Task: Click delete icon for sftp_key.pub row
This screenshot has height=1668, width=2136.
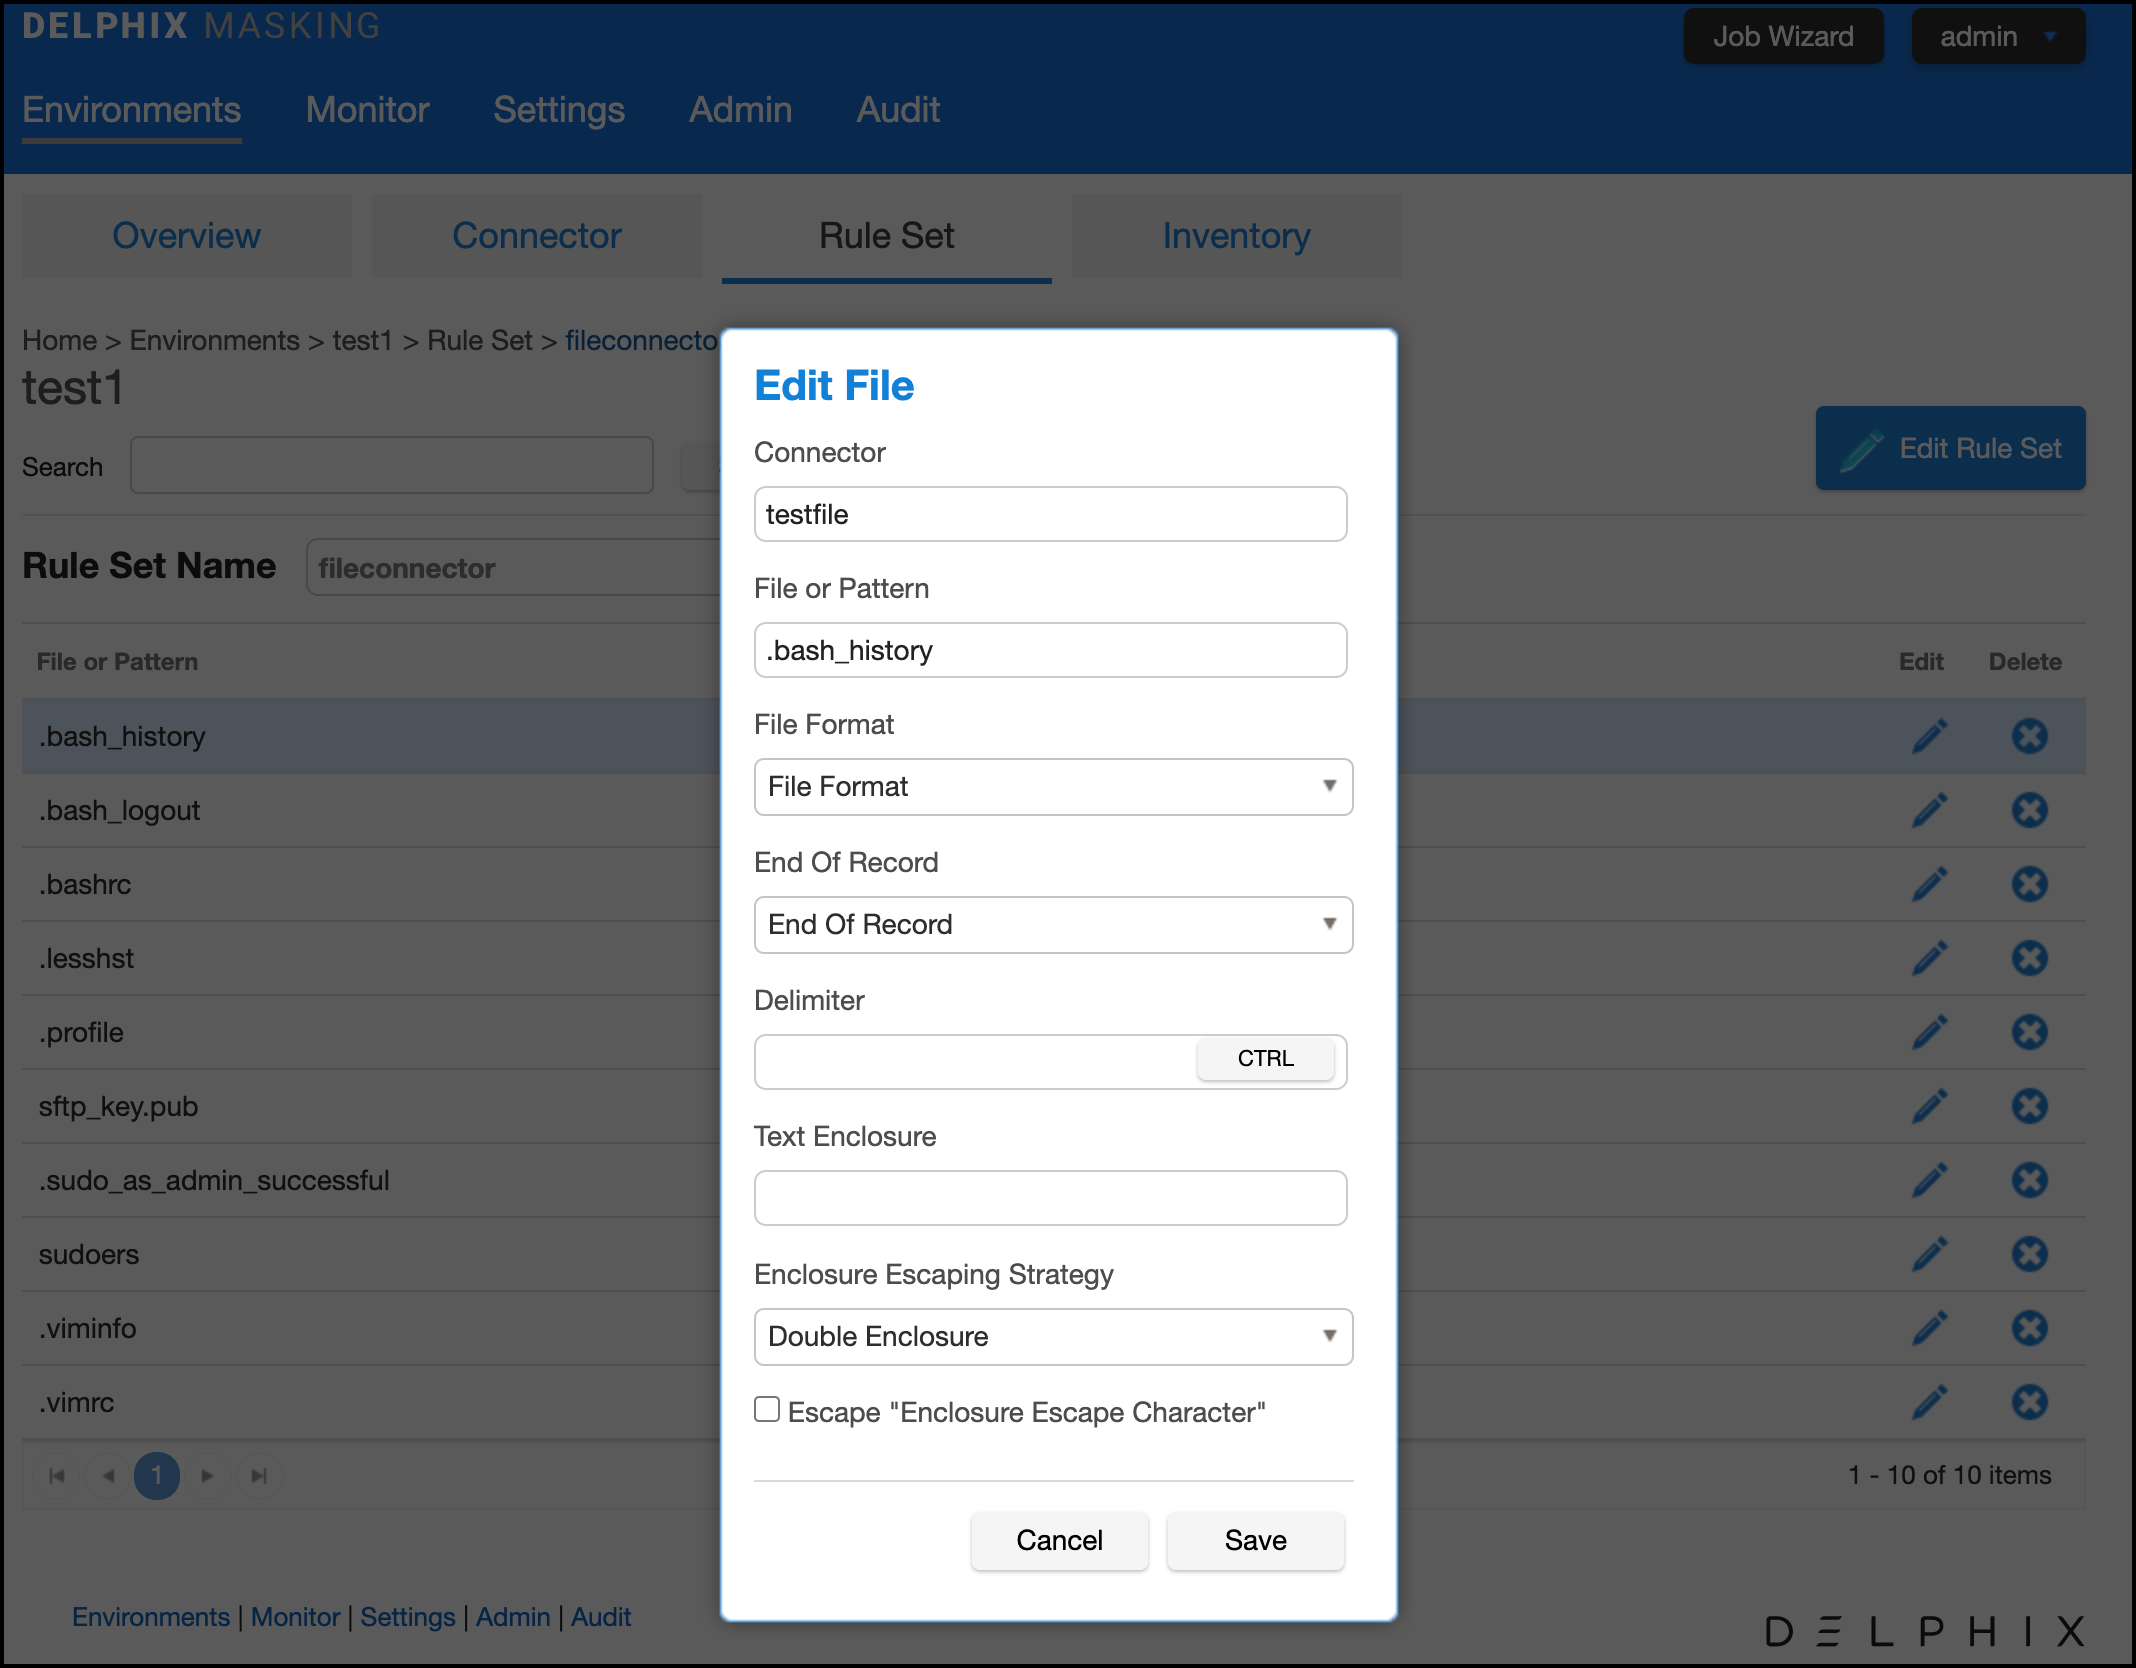Action: (2029, 1106)
